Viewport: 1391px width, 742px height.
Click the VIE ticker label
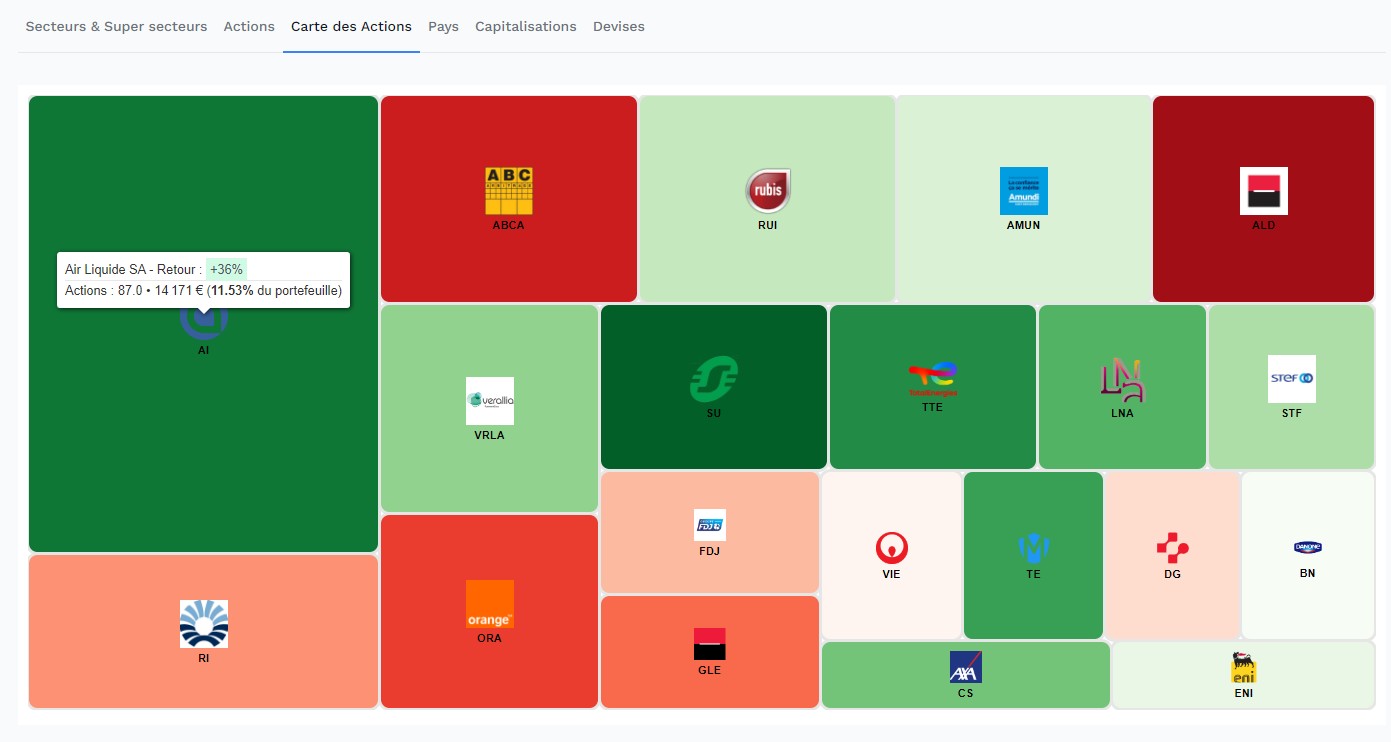891,575
